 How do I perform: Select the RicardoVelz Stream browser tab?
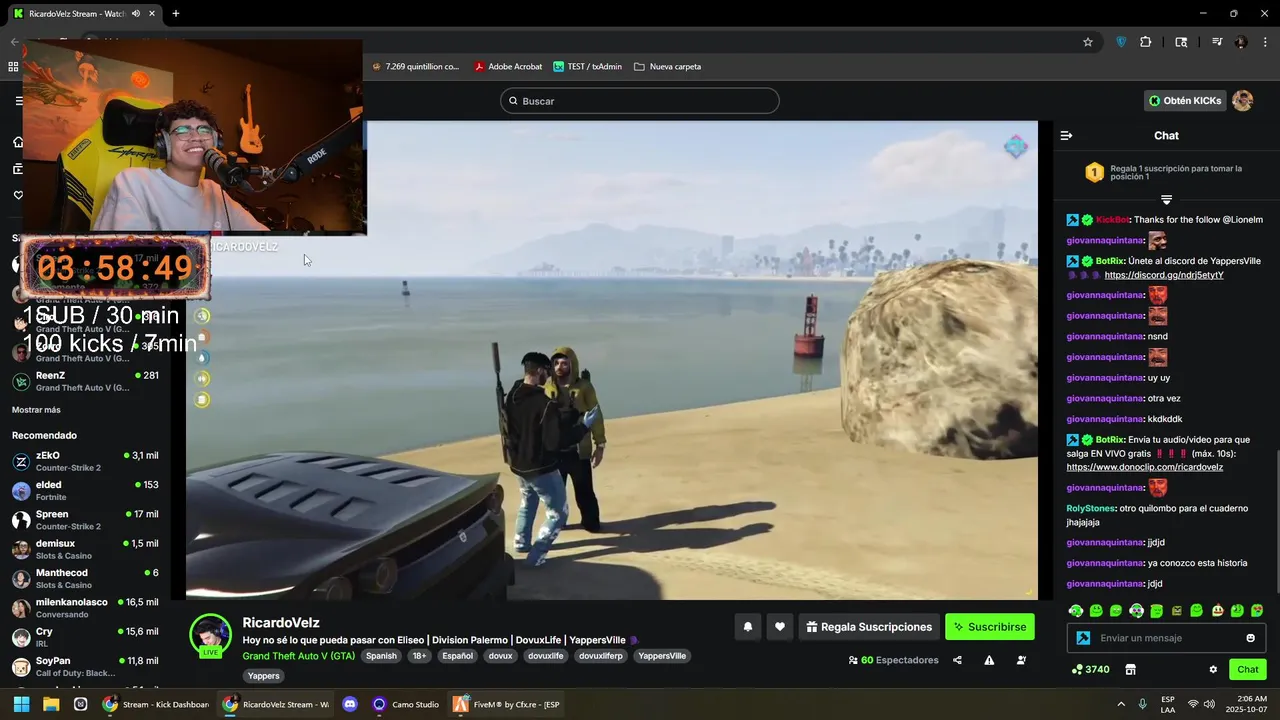coord(83,14)
